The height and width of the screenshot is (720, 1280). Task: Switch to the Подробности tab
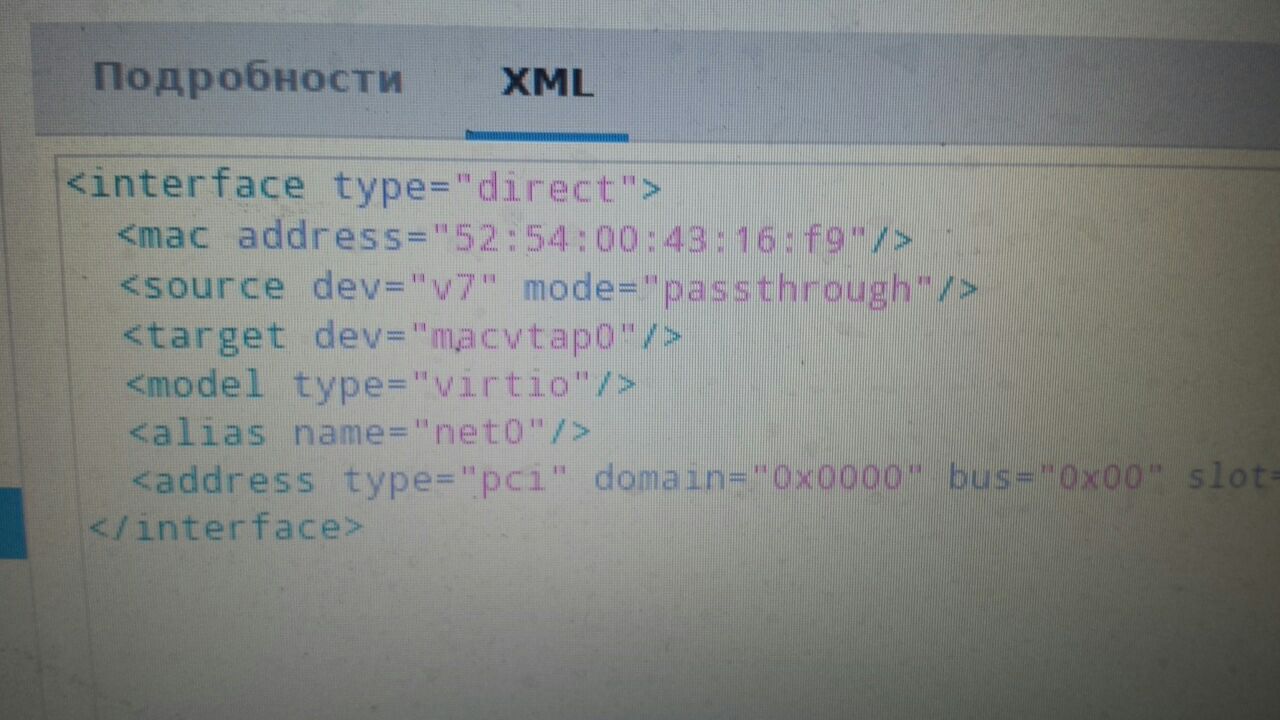click(248, 77)
